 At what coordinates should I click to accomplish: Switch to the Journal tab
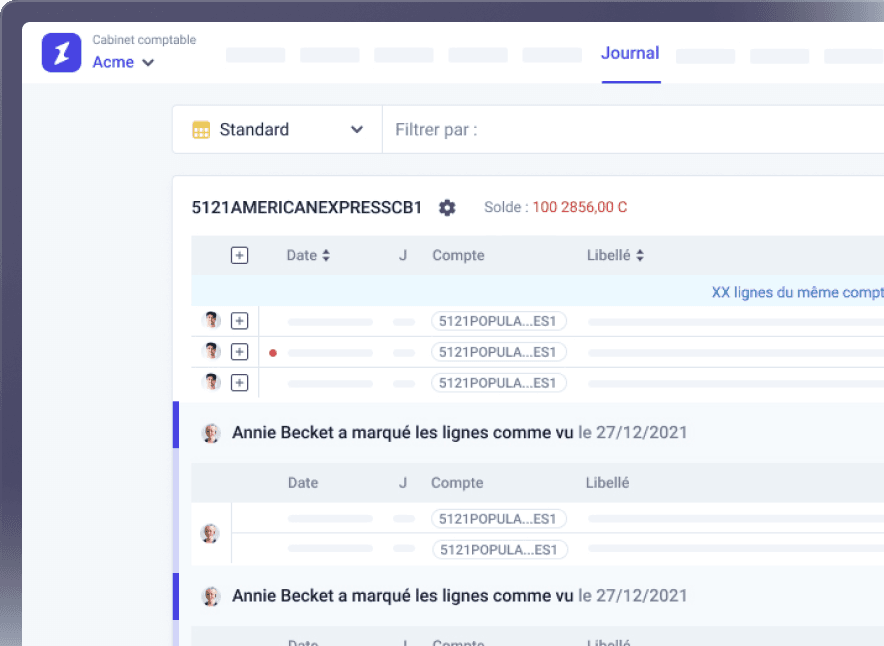click(630, 53)
